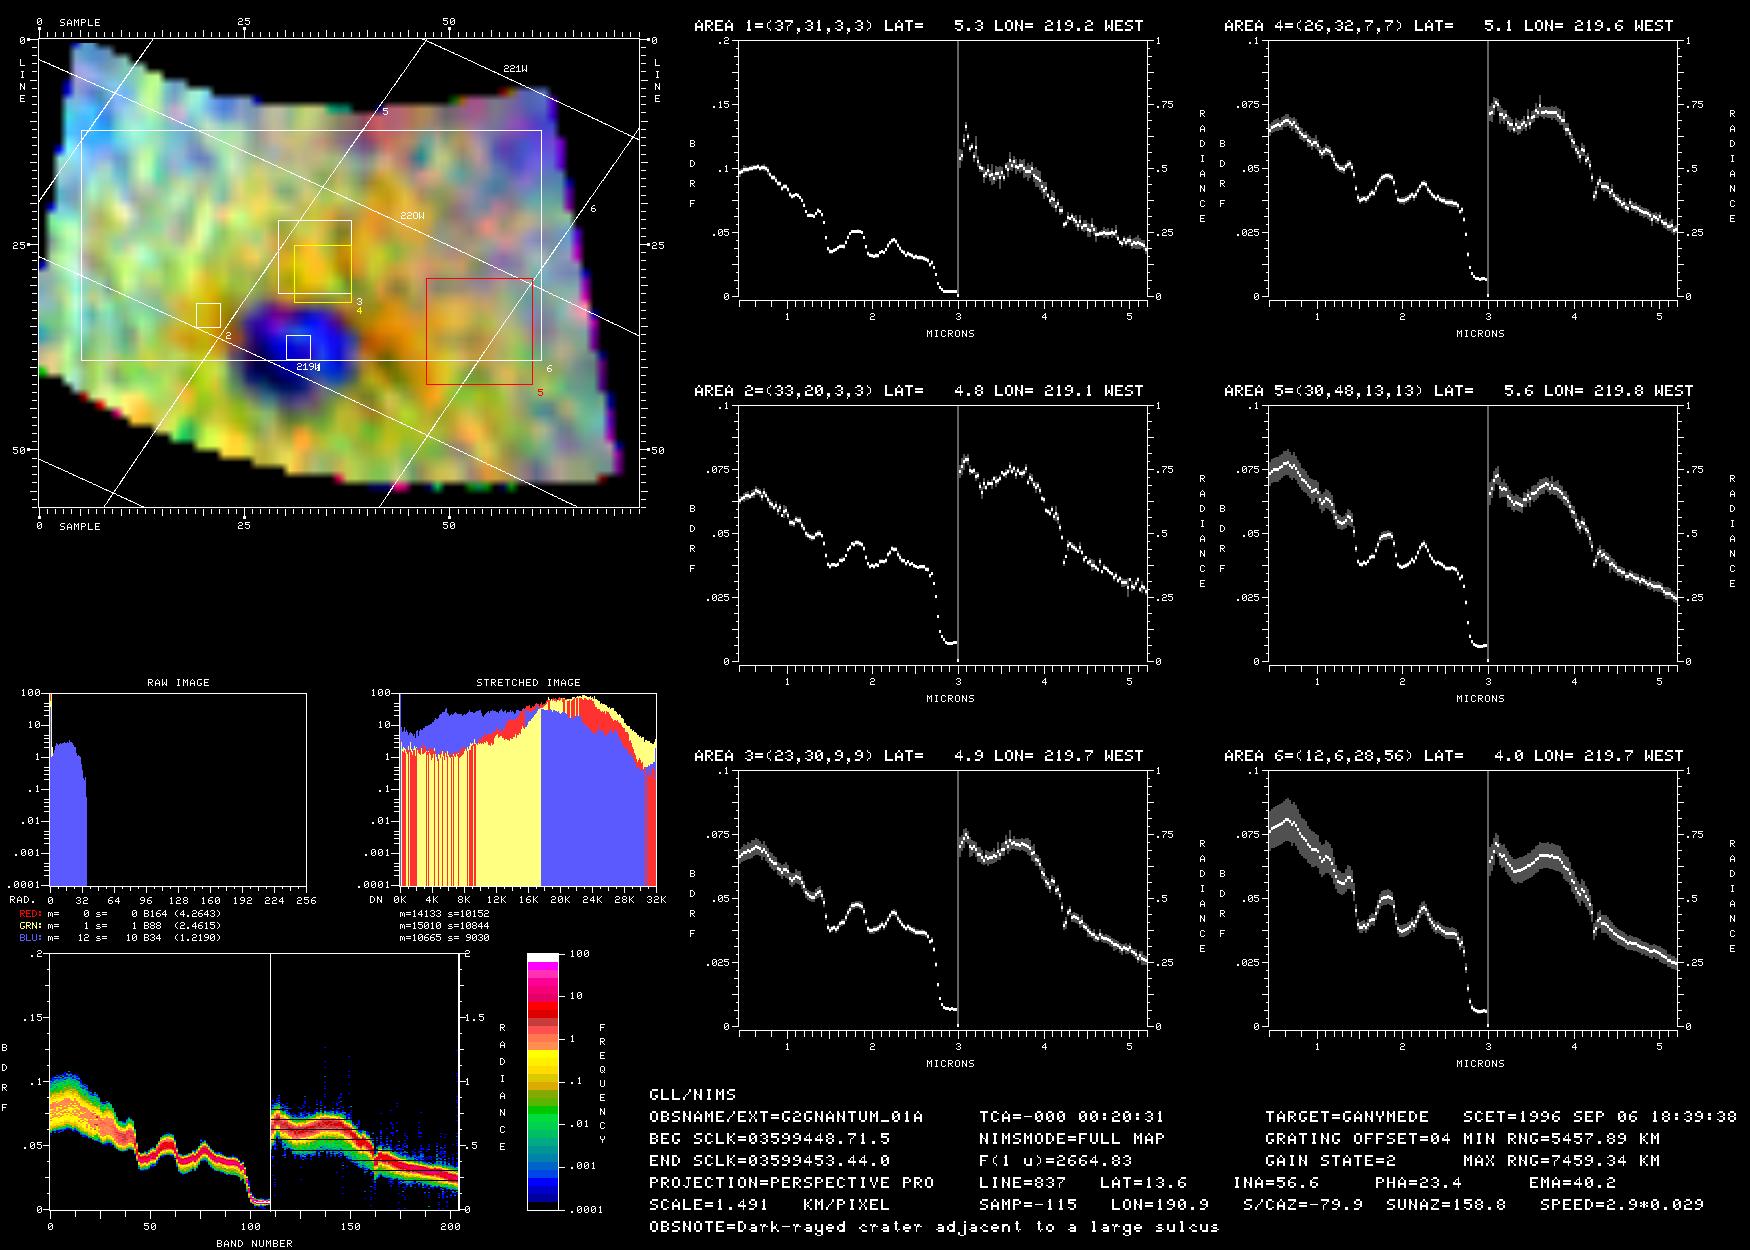1750x1250 pixels.
Task: Click the AREA 5=(30,48,13,13) title text
Action: click(1324, 391)
